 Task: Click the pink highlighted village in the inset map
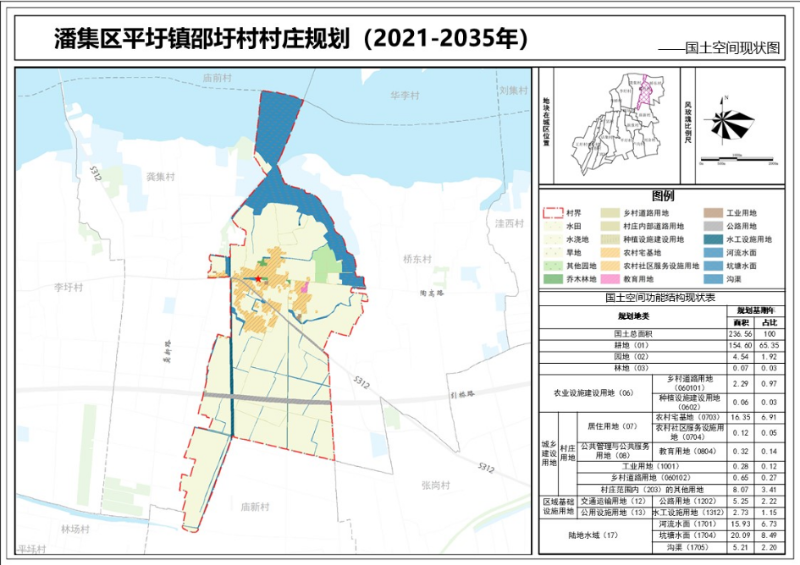click(x=644, y=92)
